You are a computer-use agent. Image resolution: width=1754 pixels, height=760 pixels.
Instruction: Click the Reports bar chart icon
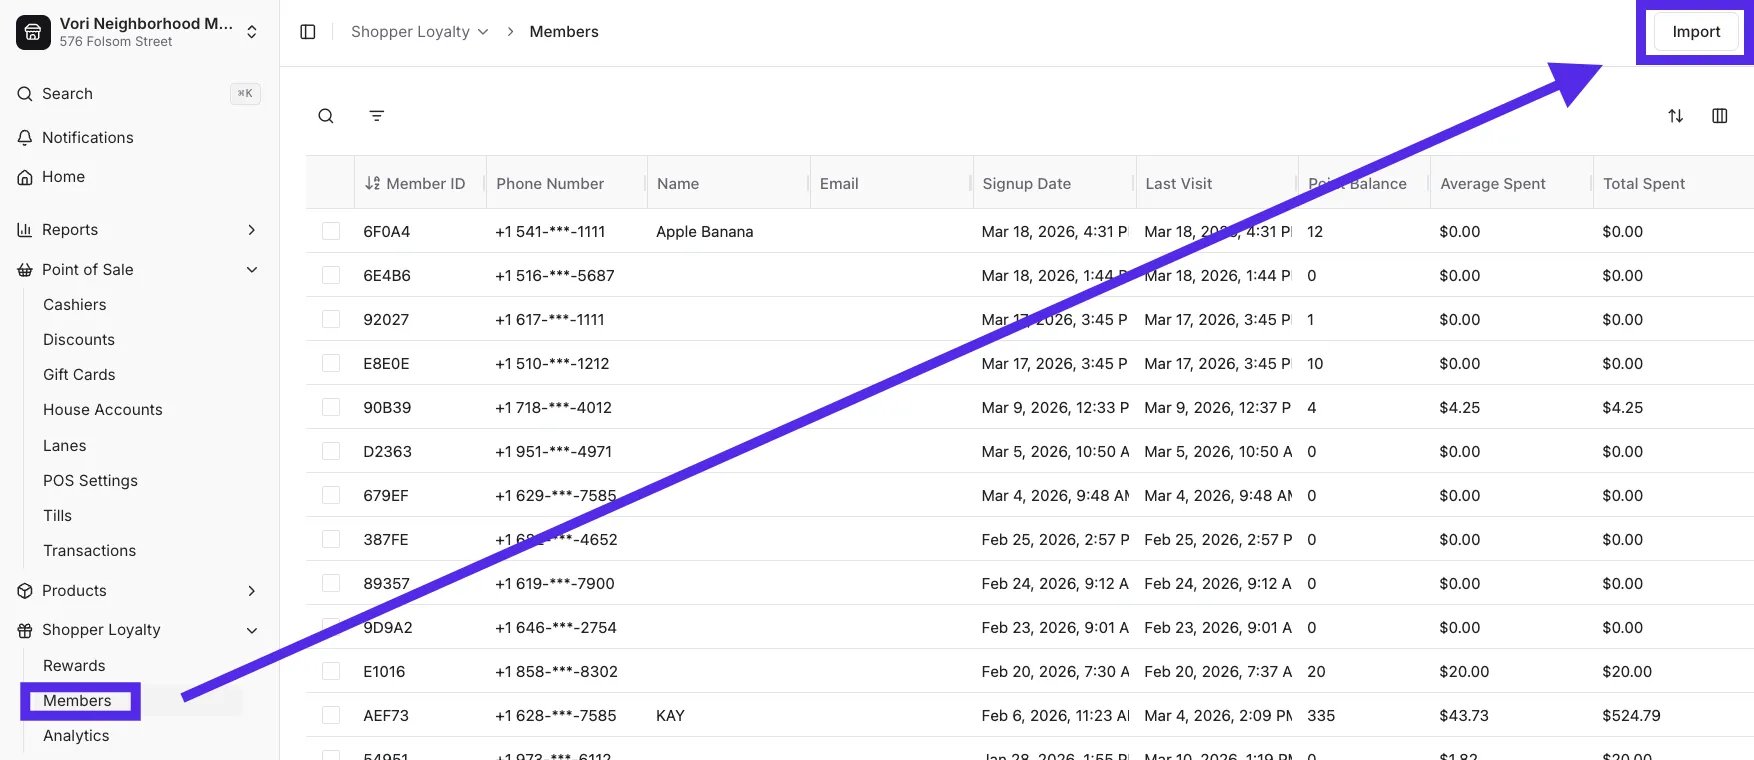(25, 230)
